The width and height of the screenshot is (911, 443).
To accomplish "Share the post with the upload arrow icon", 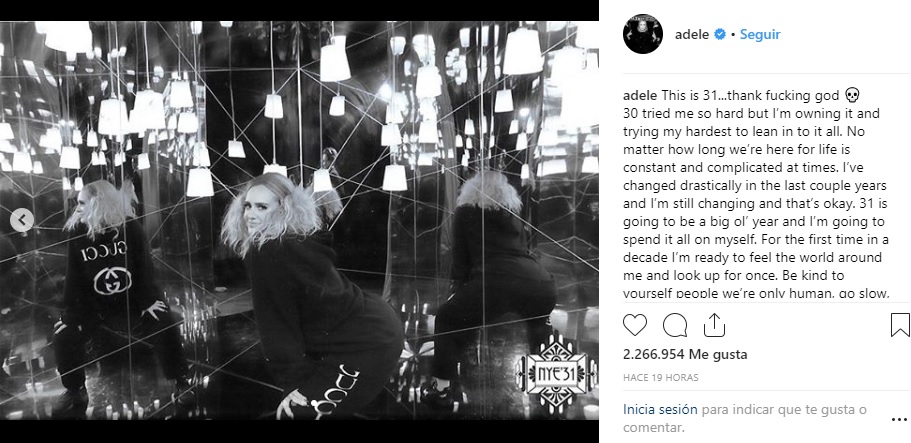I will click(714, 325).
